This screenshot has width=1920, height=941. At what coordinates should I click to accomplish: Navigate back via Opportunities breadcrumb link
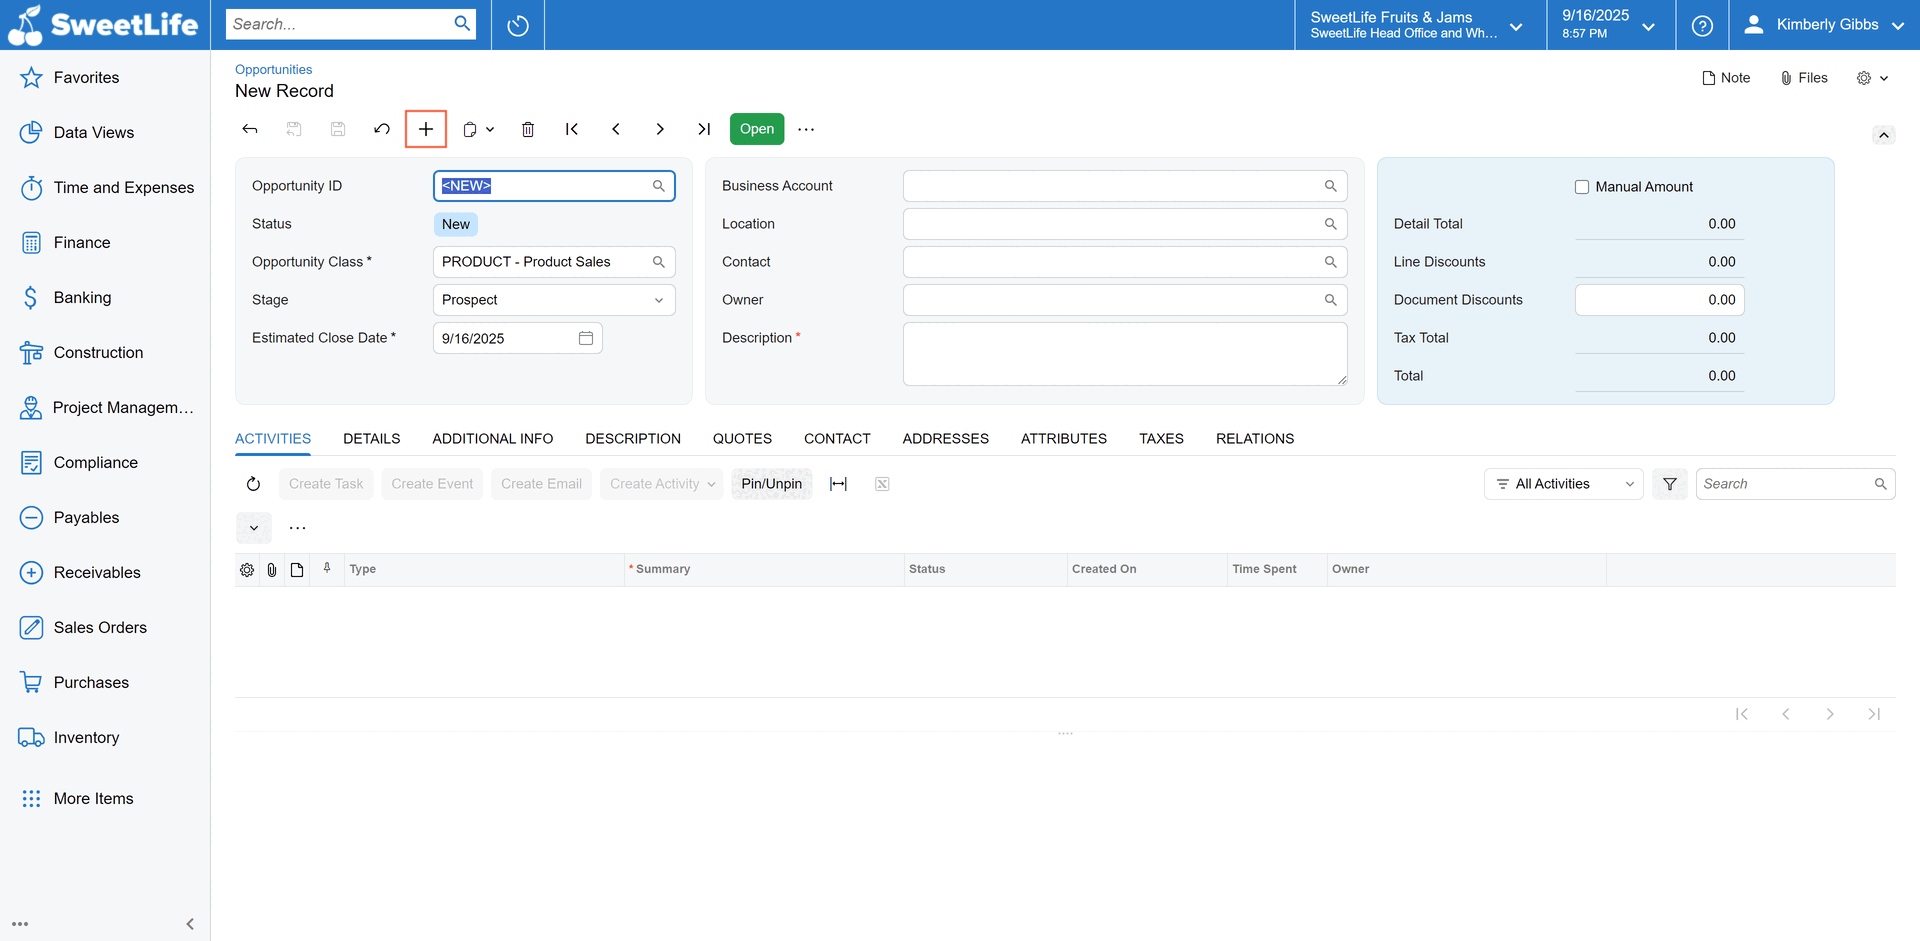[x=273, y=69]
